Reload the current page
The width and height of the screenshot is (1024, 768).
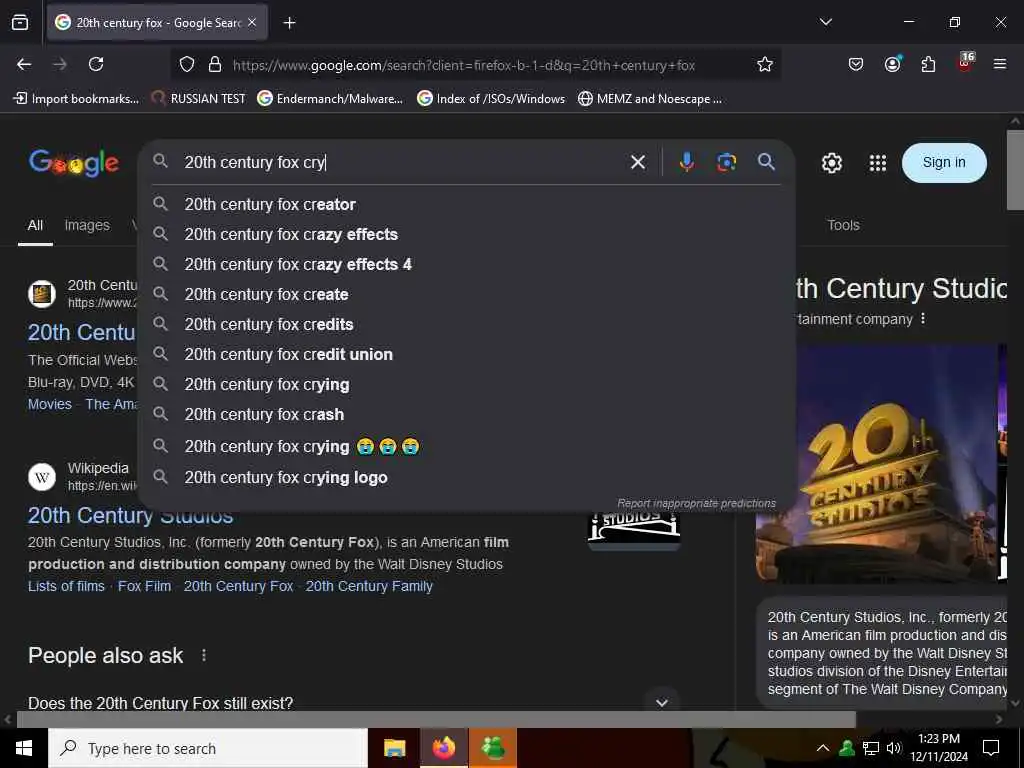[x=96, y=64]
